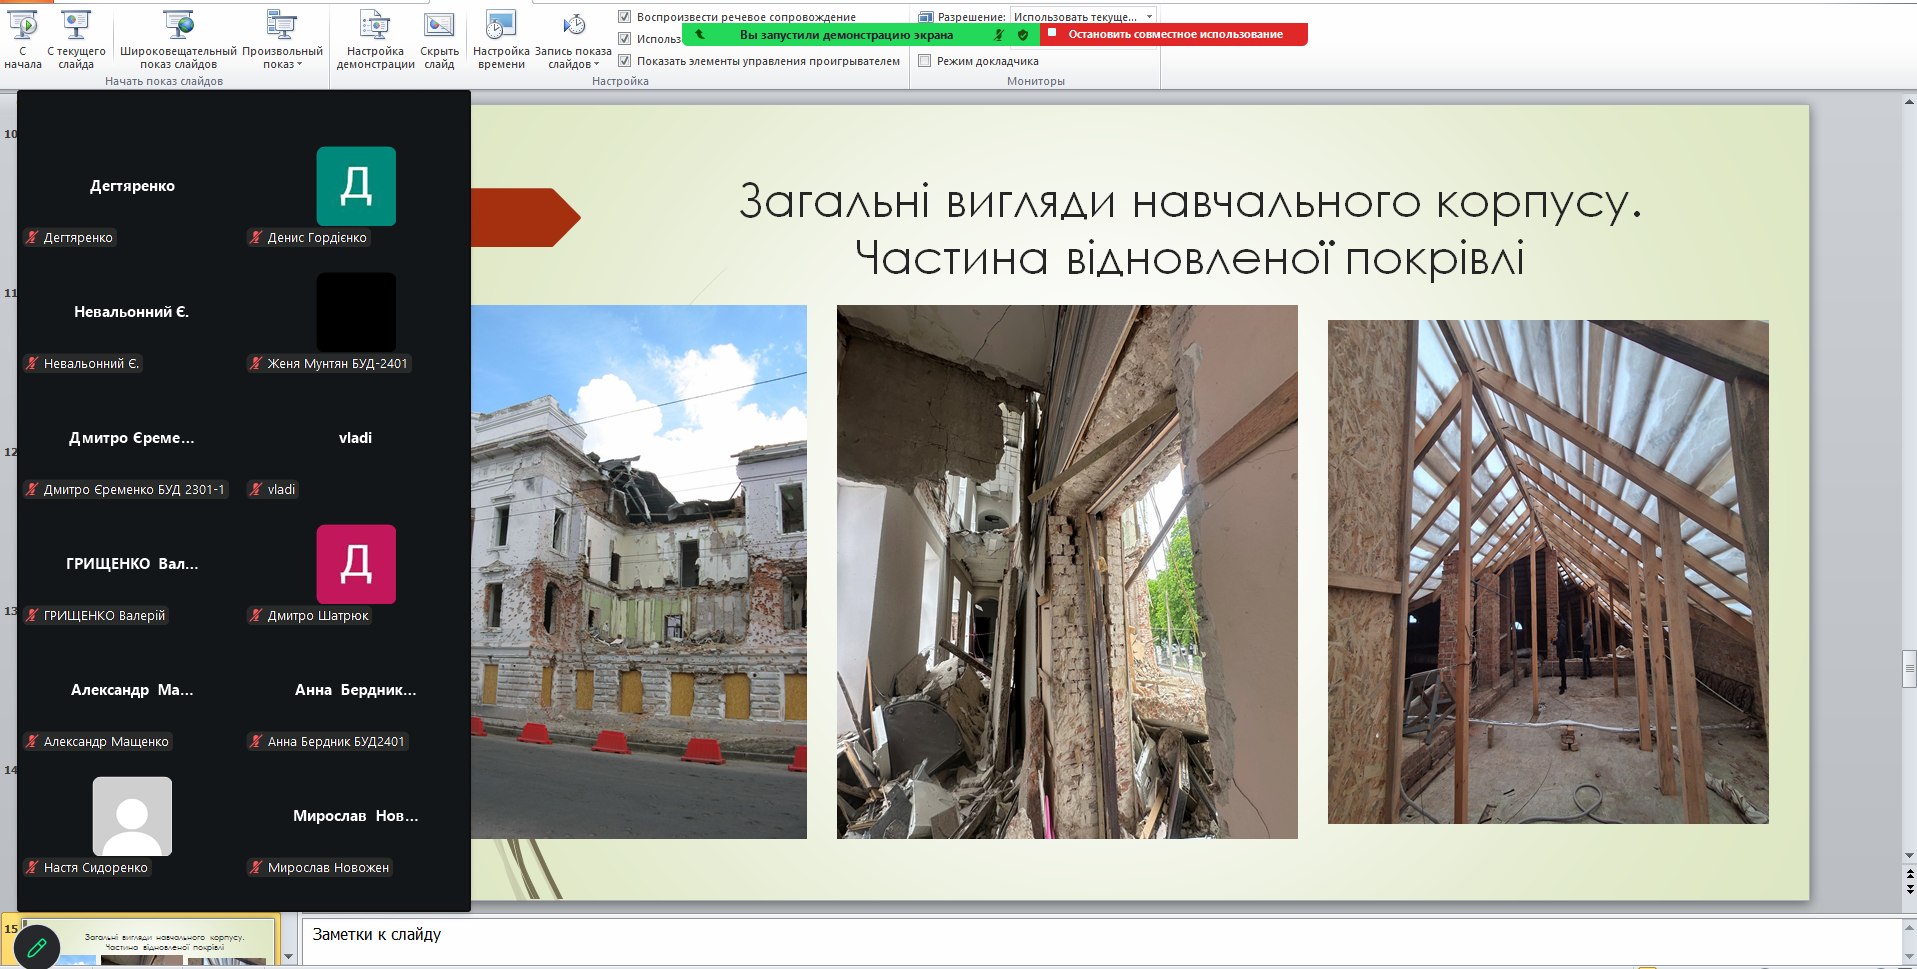Click into the slide notes field
The height and width of the screenshot is (969, 1917).
tap(1100, 942)
